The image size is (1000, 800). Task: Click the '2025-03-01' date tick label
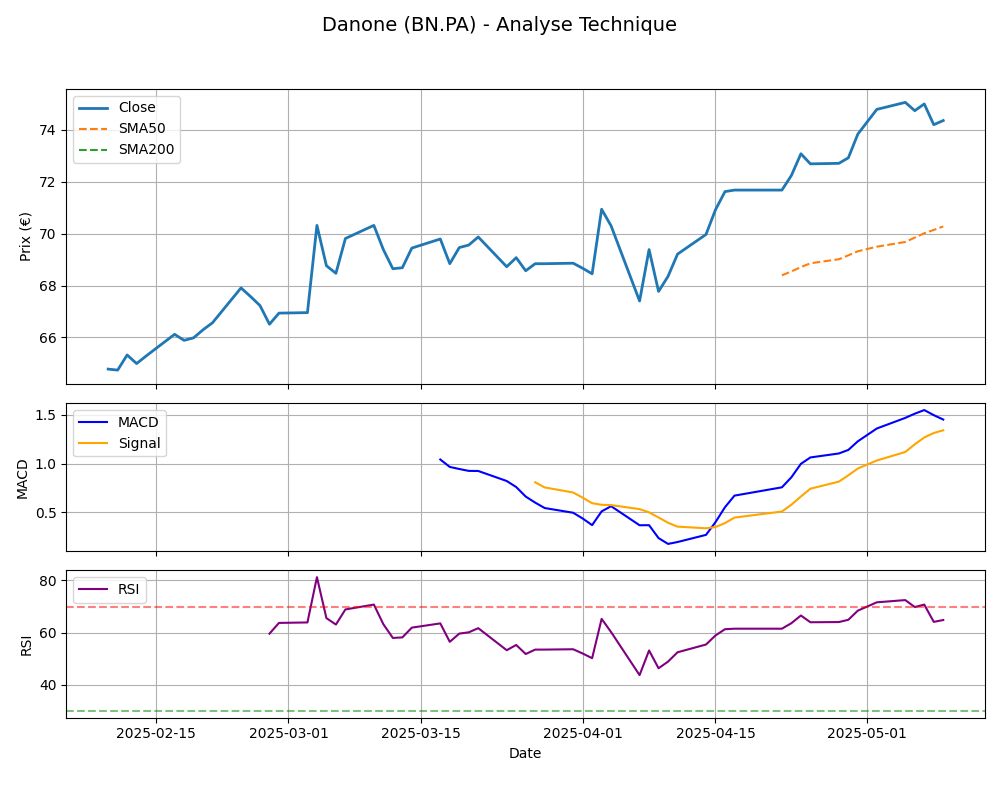click(288, 734)
